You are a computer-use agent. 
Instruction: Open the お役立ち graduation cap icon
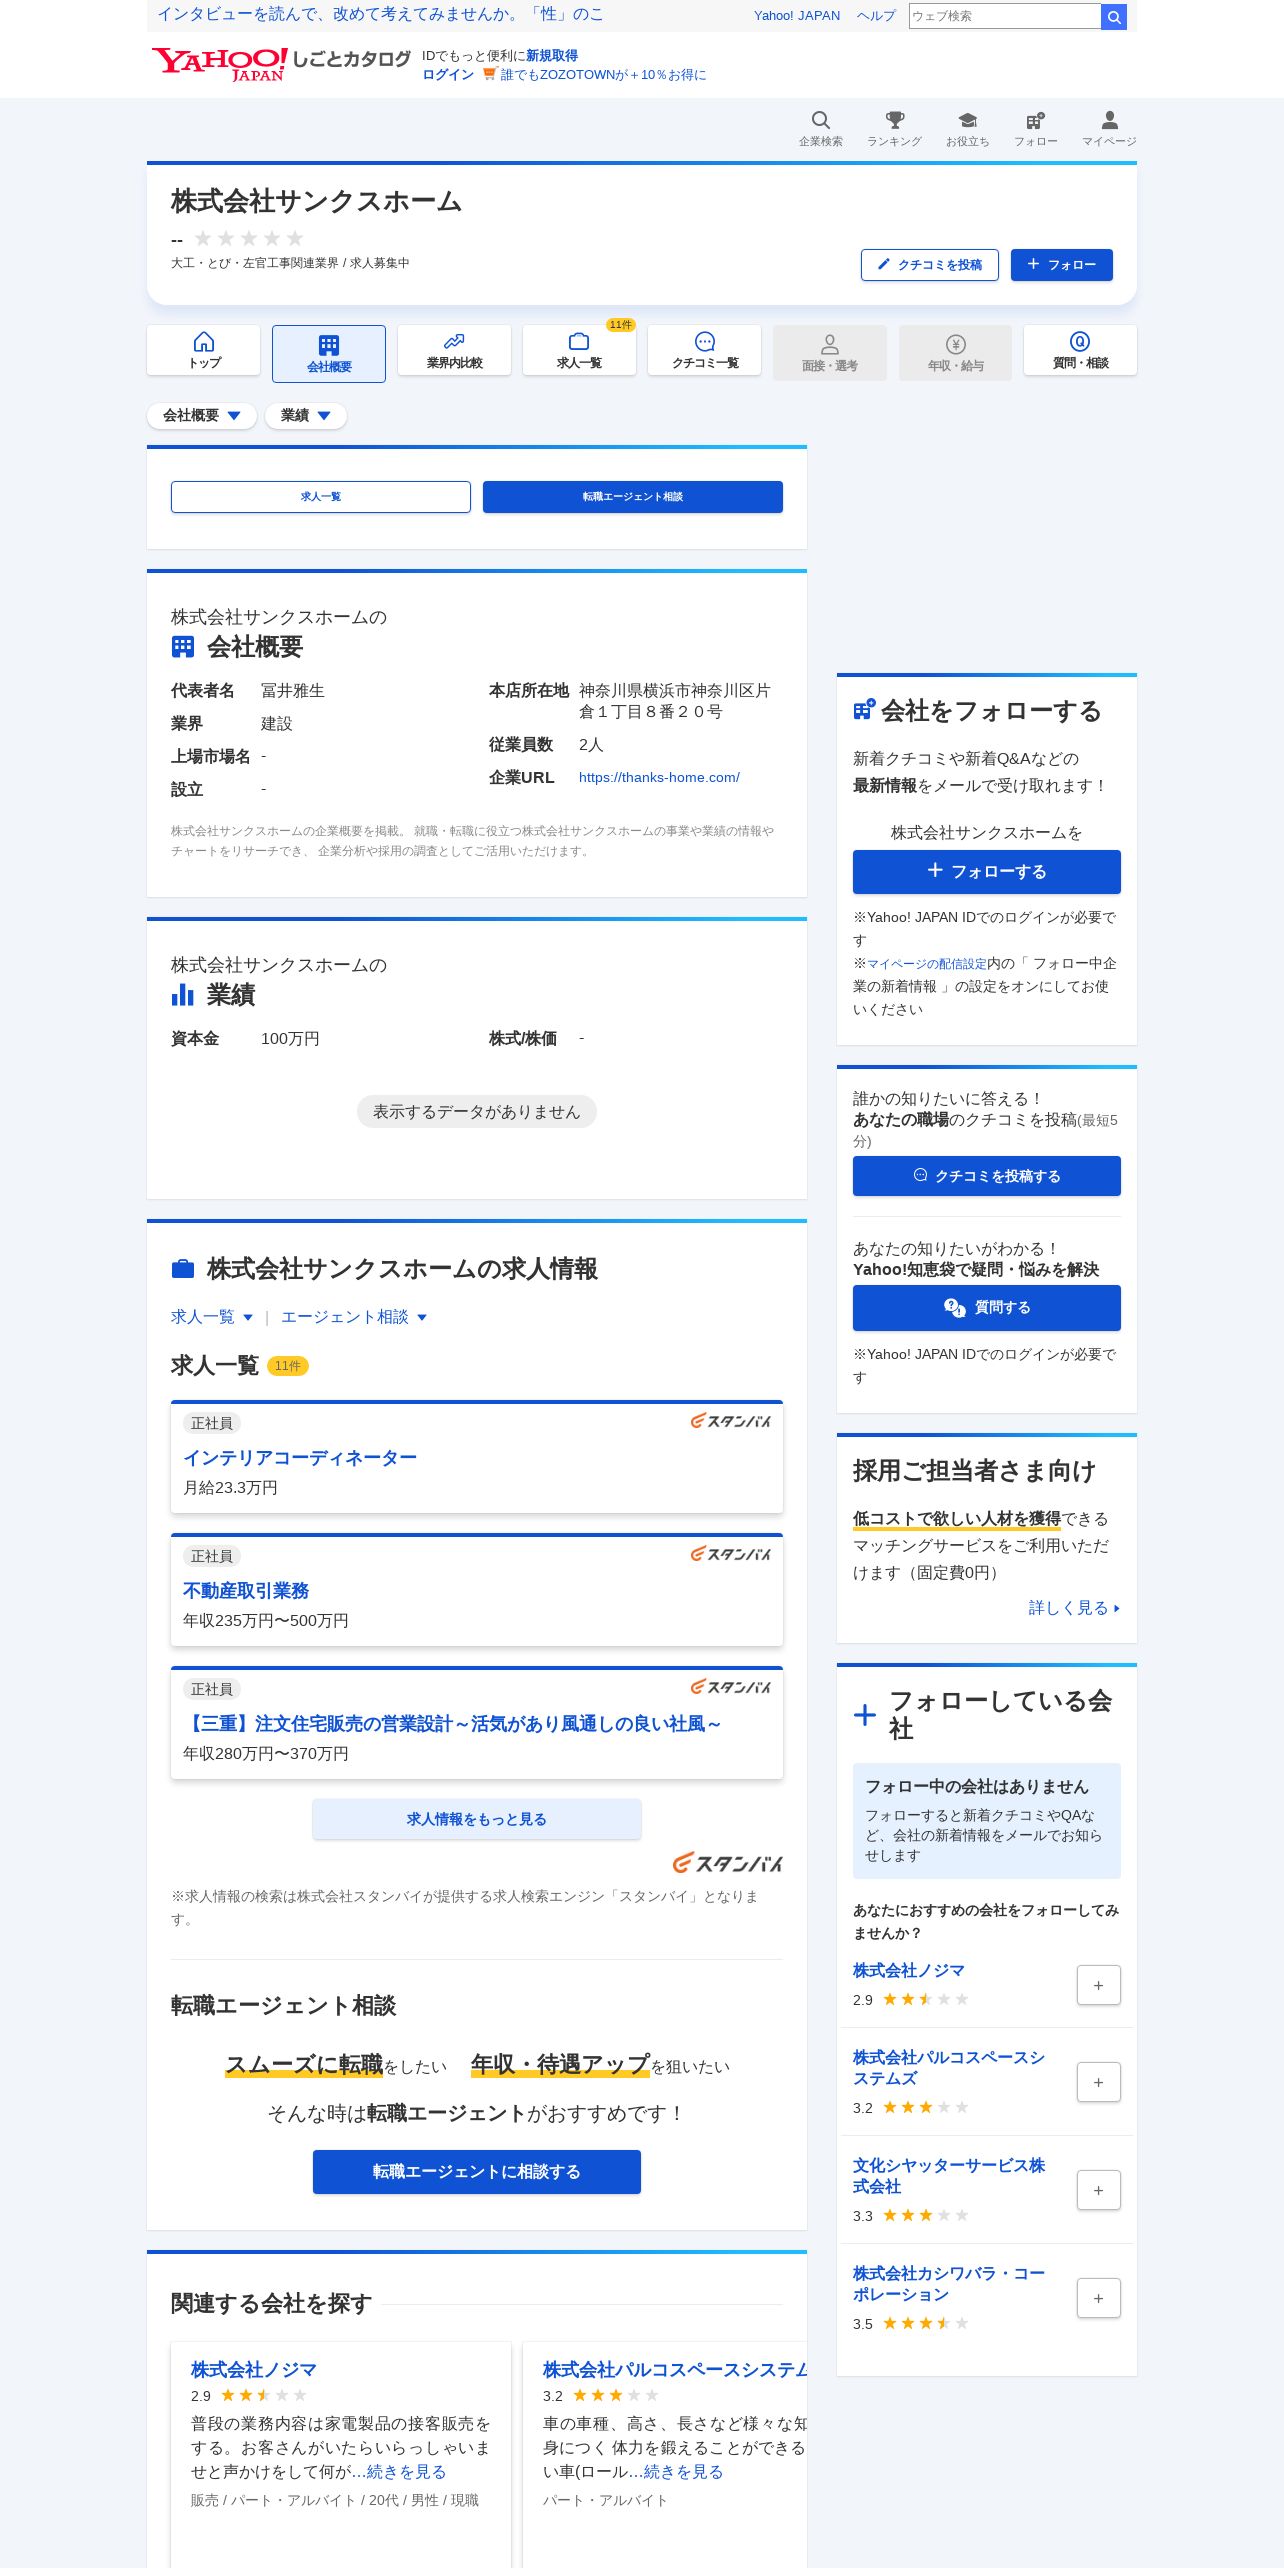(967, 128)
